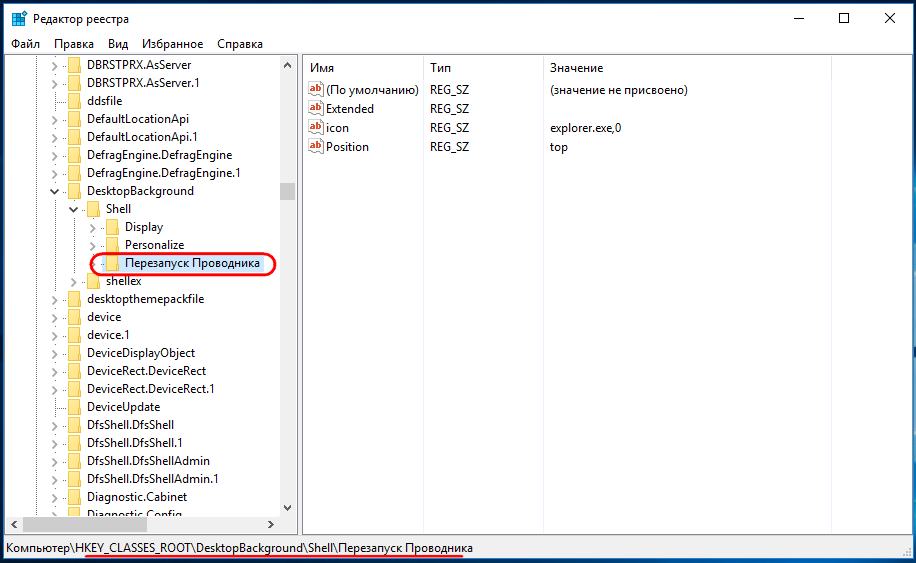Click the folder icon of shellex
This screenshot has width=916, height=563.
pyautogui.click(x=93, y=281)
